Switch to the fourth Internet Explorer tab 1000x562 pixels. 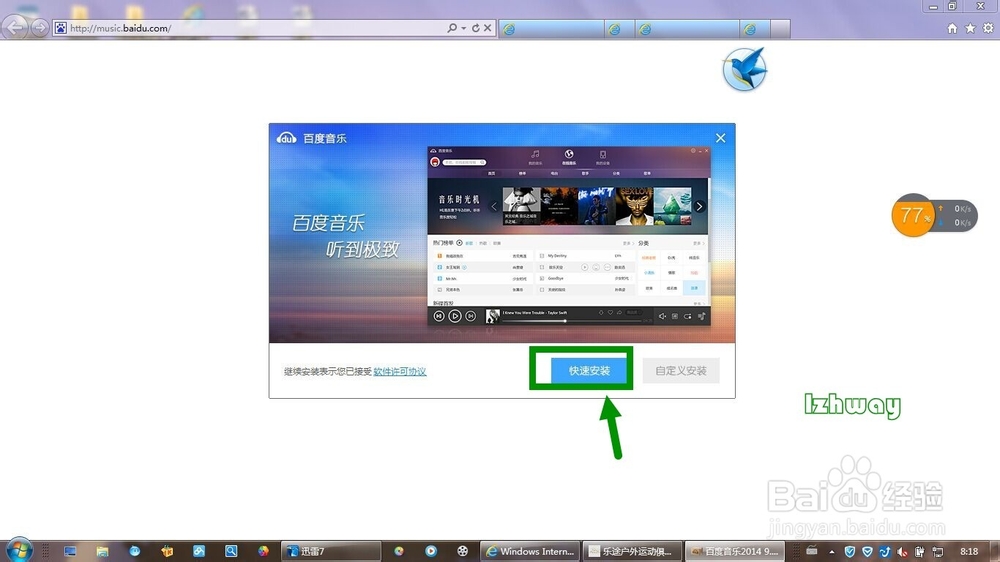coord(755,29)
